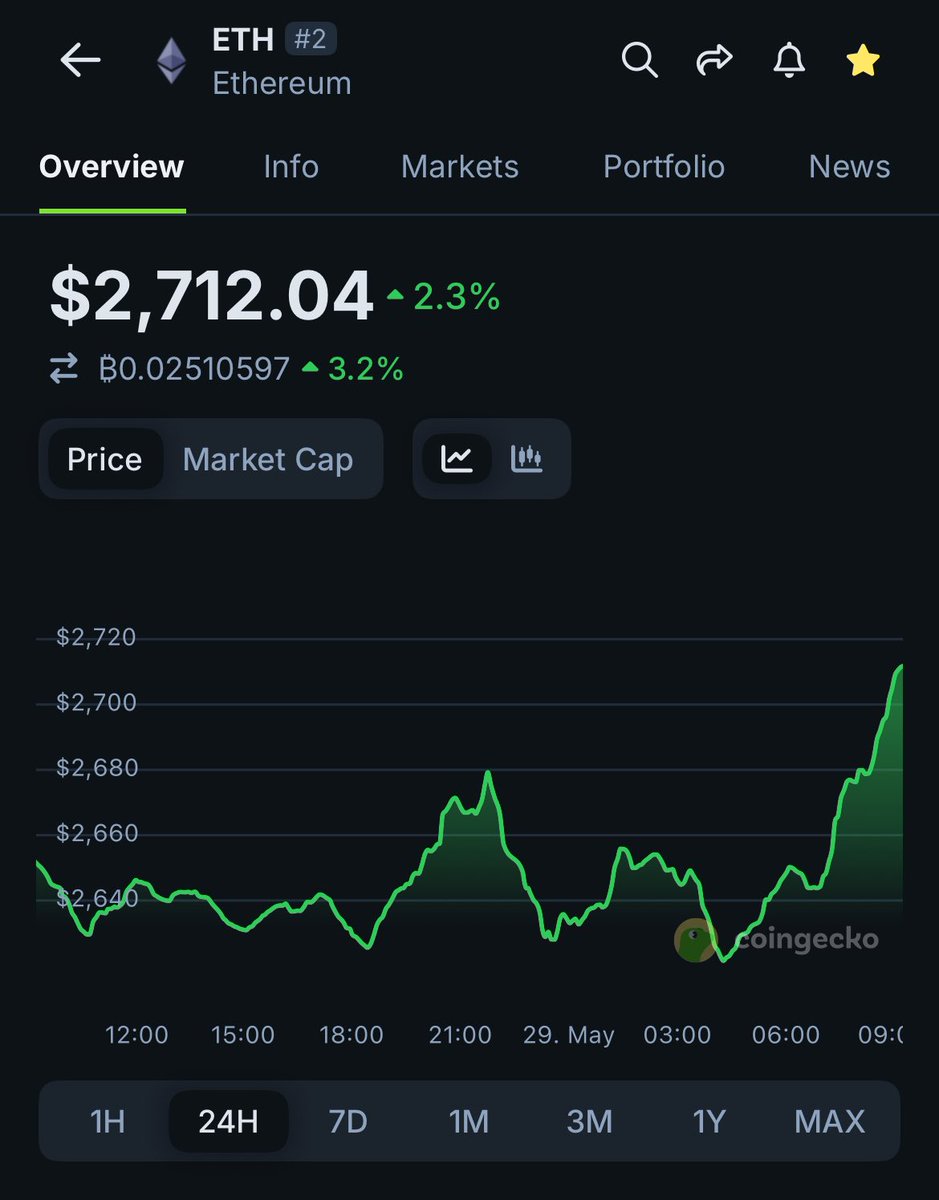Set a price alert bell

coord(789,61)
